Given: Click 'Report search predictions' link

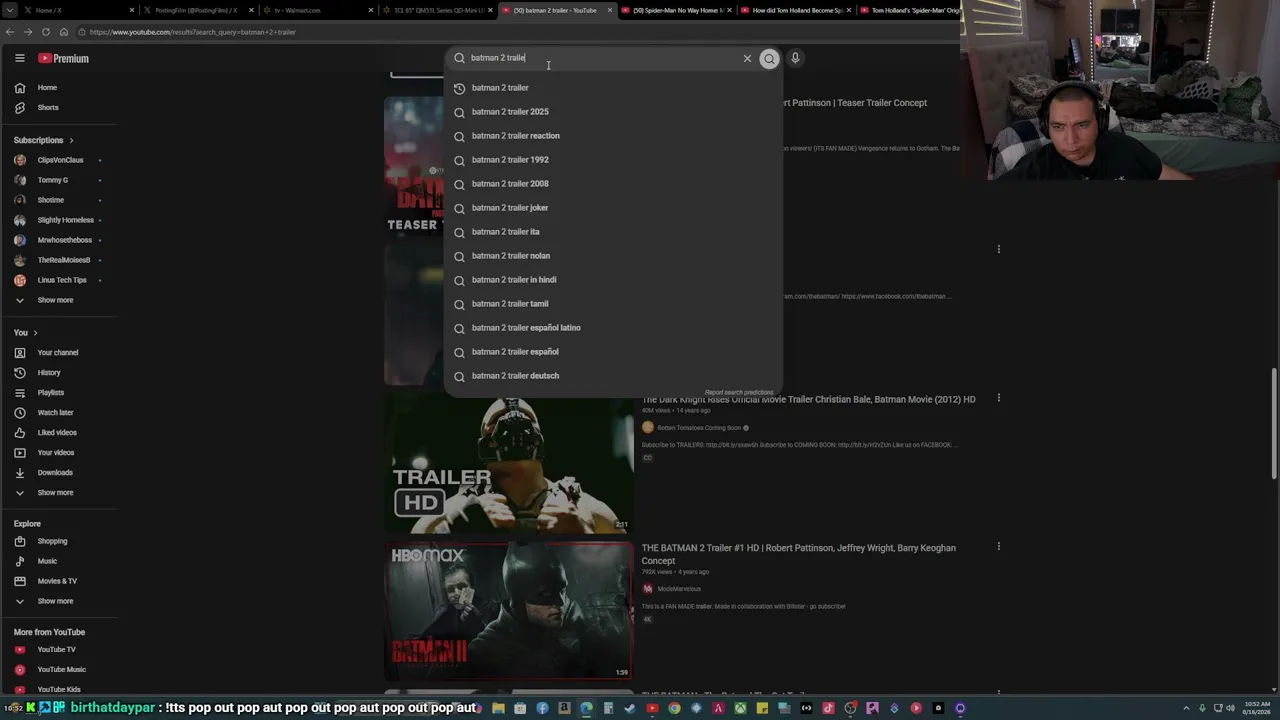Looking at the screenshot, I should 739,392.
